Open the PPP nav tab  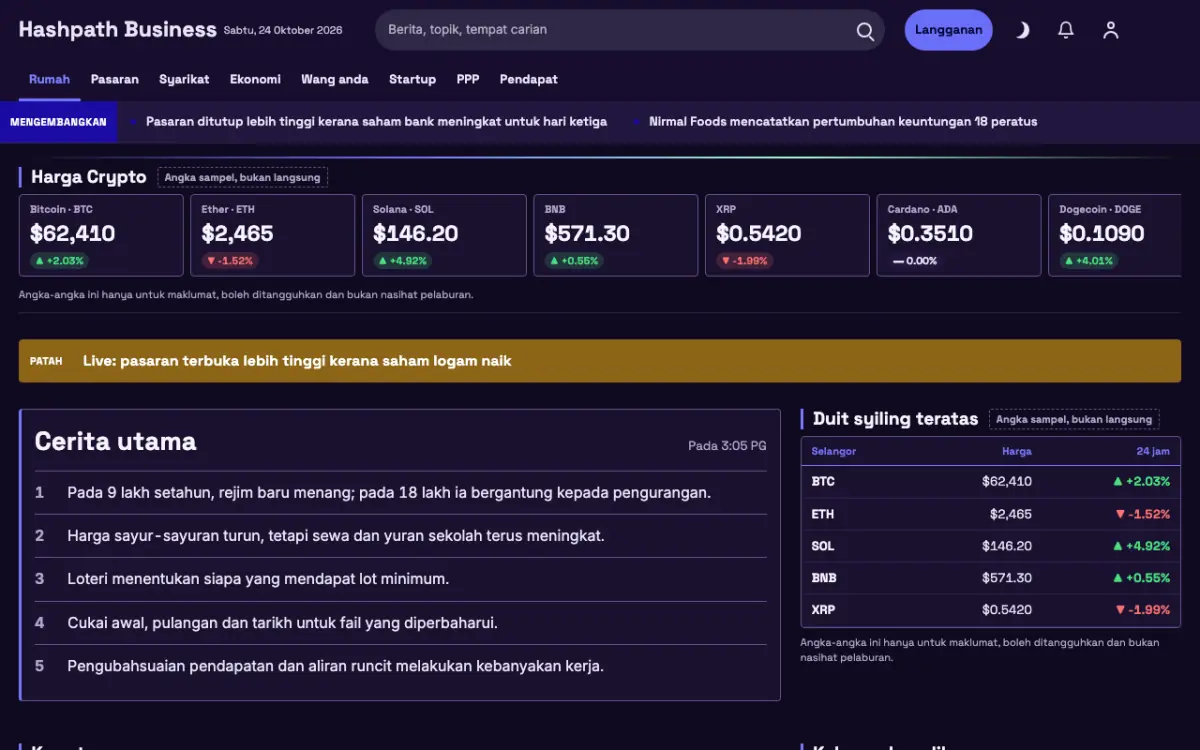(468, 79)
